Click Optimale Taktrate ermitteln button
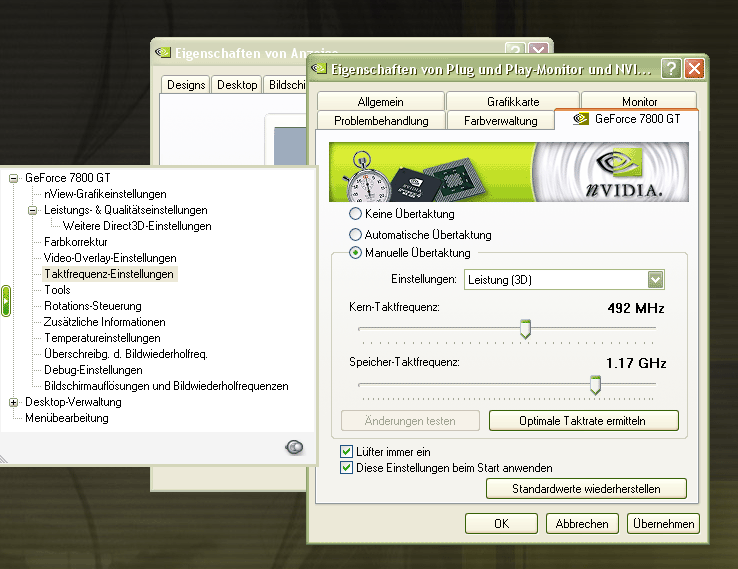The image size is (738, 569). point(584,420)
